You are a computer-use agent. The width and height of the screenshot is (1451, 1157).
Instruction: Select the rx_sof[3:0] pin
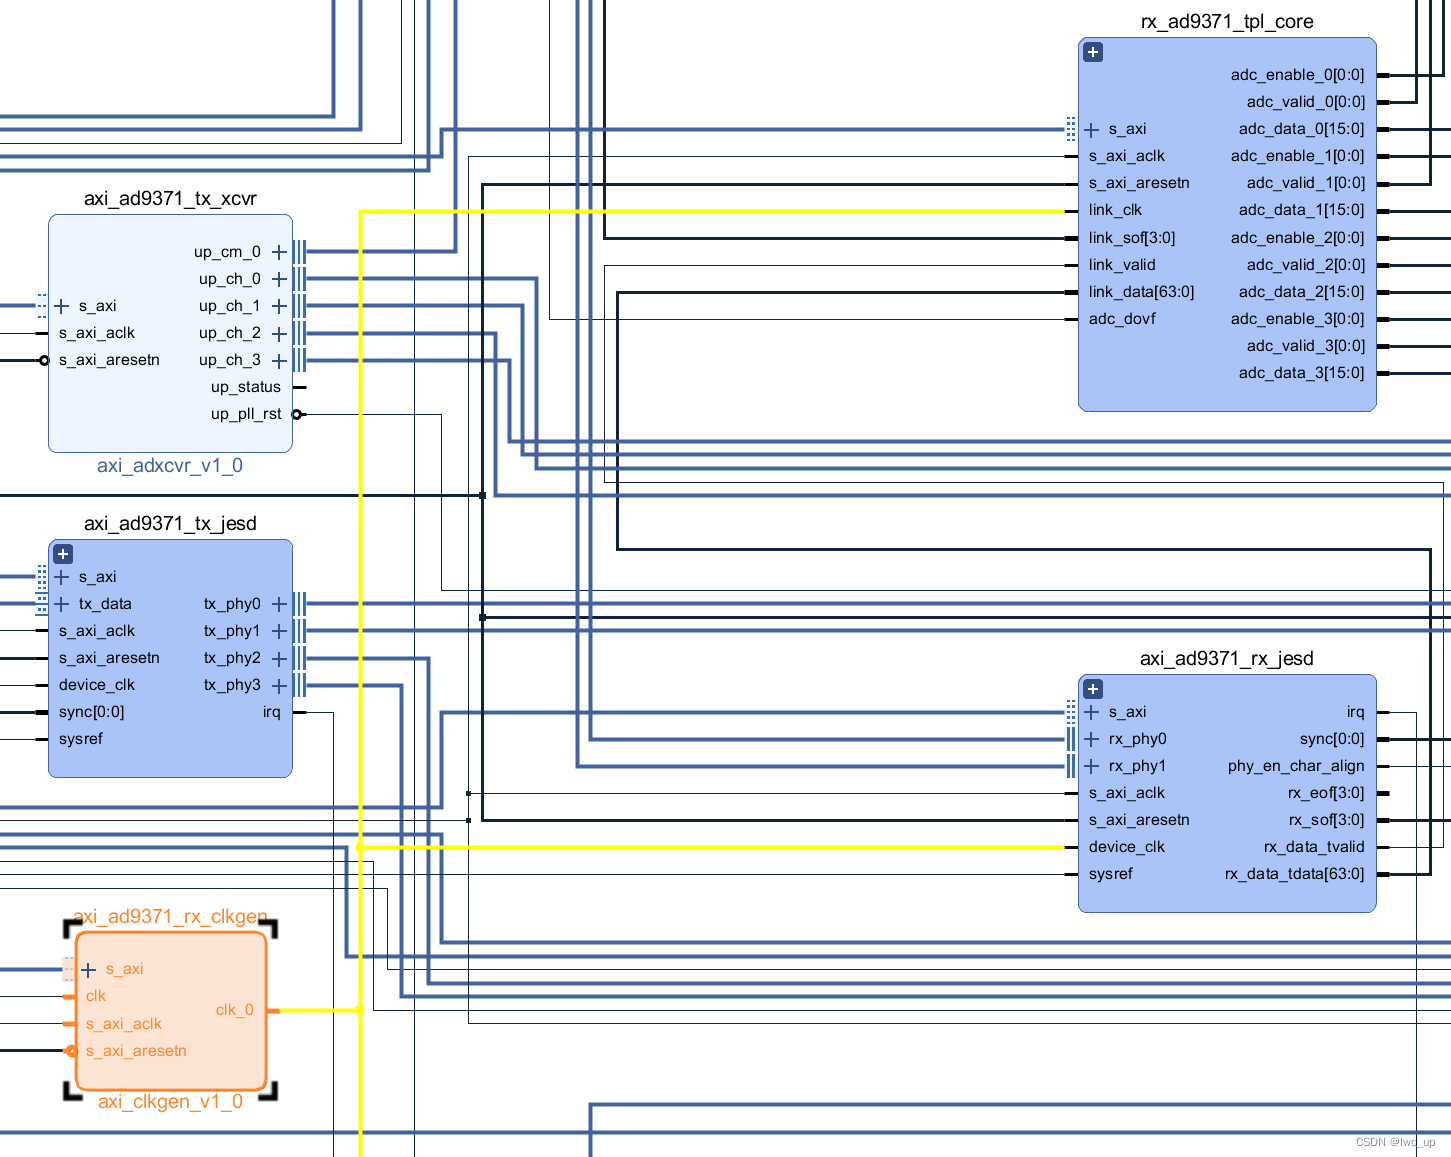point(1325,820)
